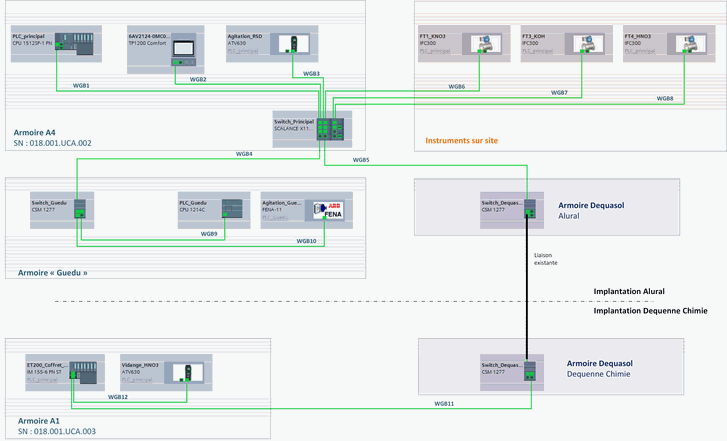Click the SN : 018.001.UCA.003 text
The image size is (727, 441).
pyautogui.click(x=57, y=432)
